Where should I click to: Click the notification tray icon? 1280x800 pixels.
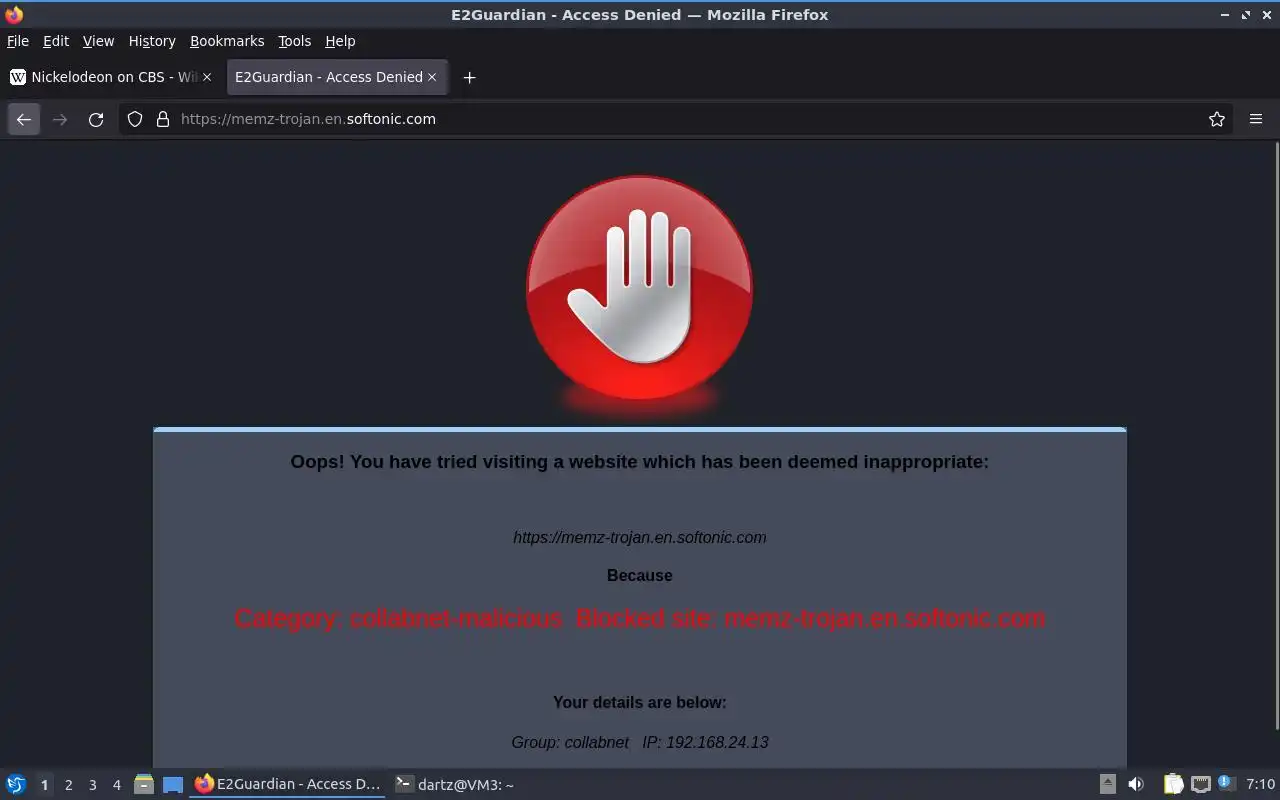click(1227, 783)
